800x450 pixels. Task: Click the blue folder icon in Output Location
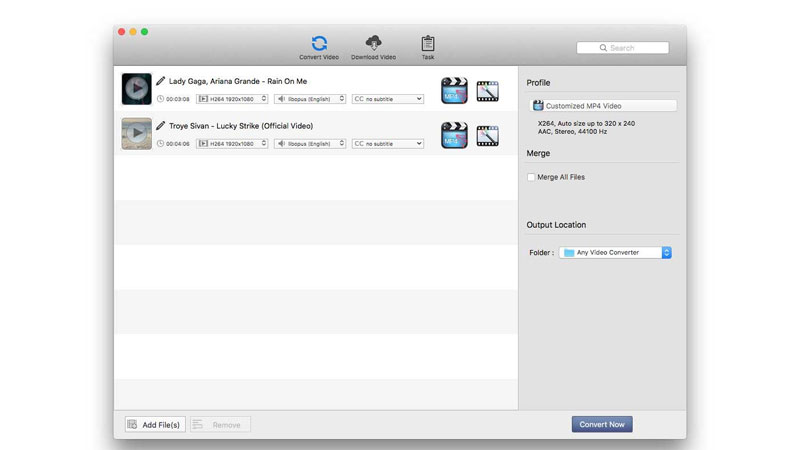[x=569, y=253]
